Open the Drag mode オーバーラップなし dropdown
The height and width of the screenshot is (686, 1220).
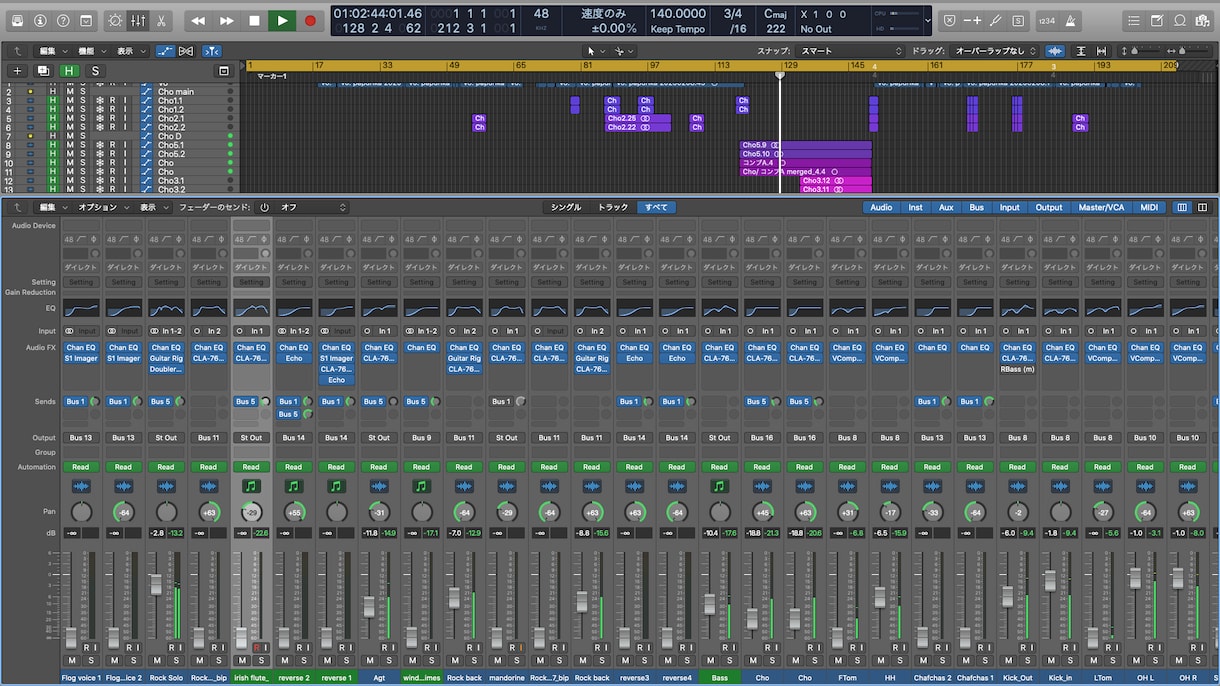pyautogui.click(x=997, y=51)
